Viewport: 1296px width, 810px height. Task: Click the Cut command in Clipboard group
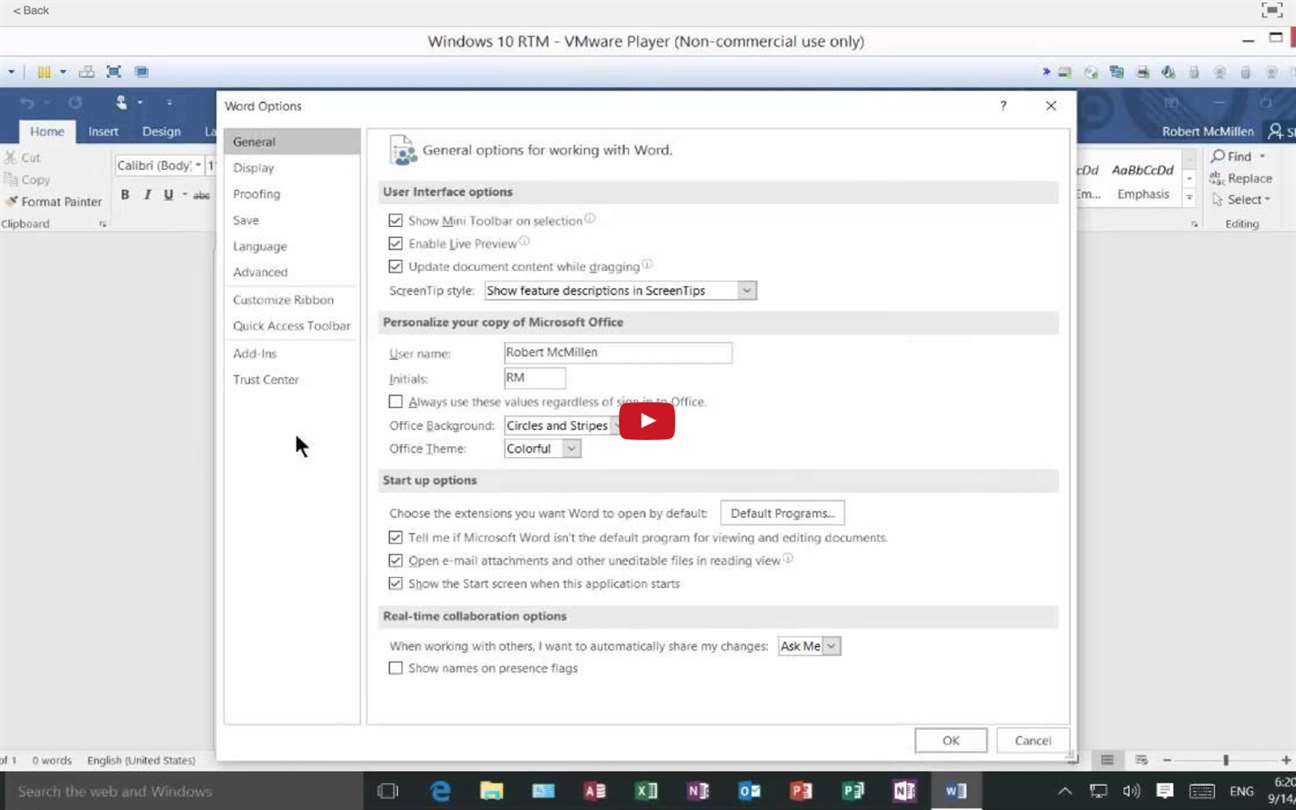tap(22, 157)
